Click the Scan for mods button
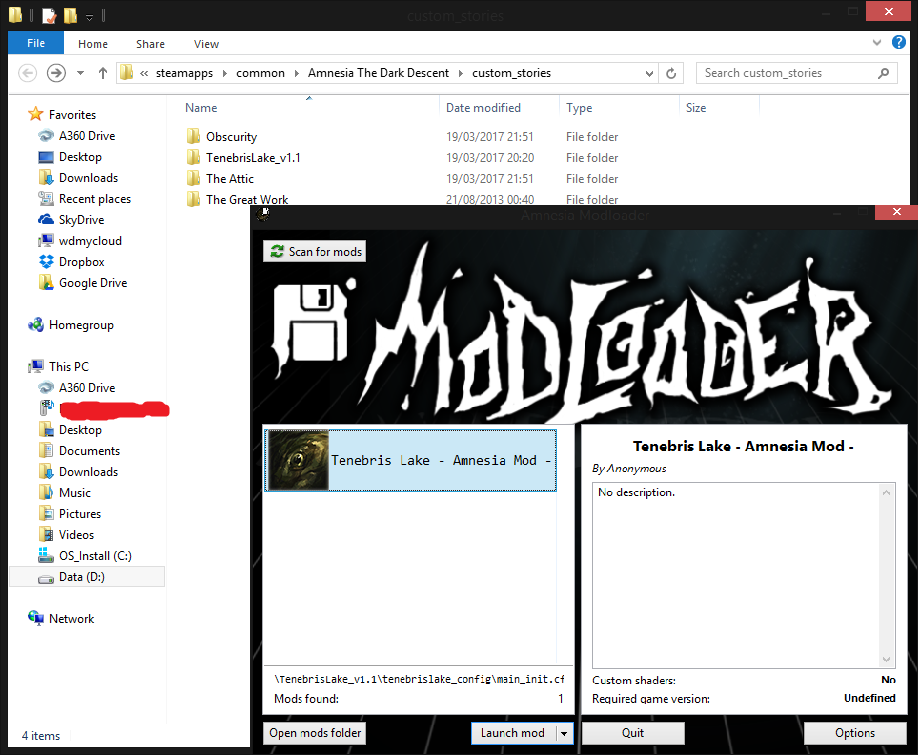918x755 pixels. click(315, 251)
